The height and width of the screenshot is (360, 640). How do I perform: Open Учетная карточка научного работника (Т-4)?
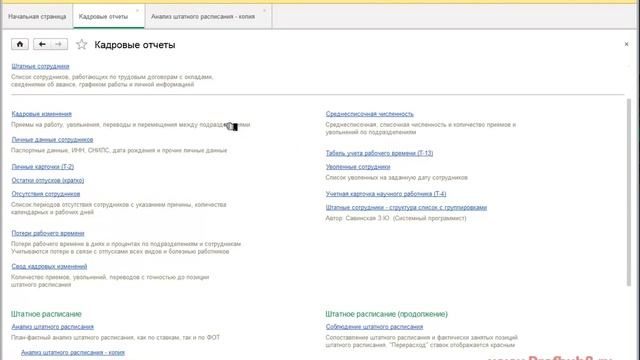386,194
